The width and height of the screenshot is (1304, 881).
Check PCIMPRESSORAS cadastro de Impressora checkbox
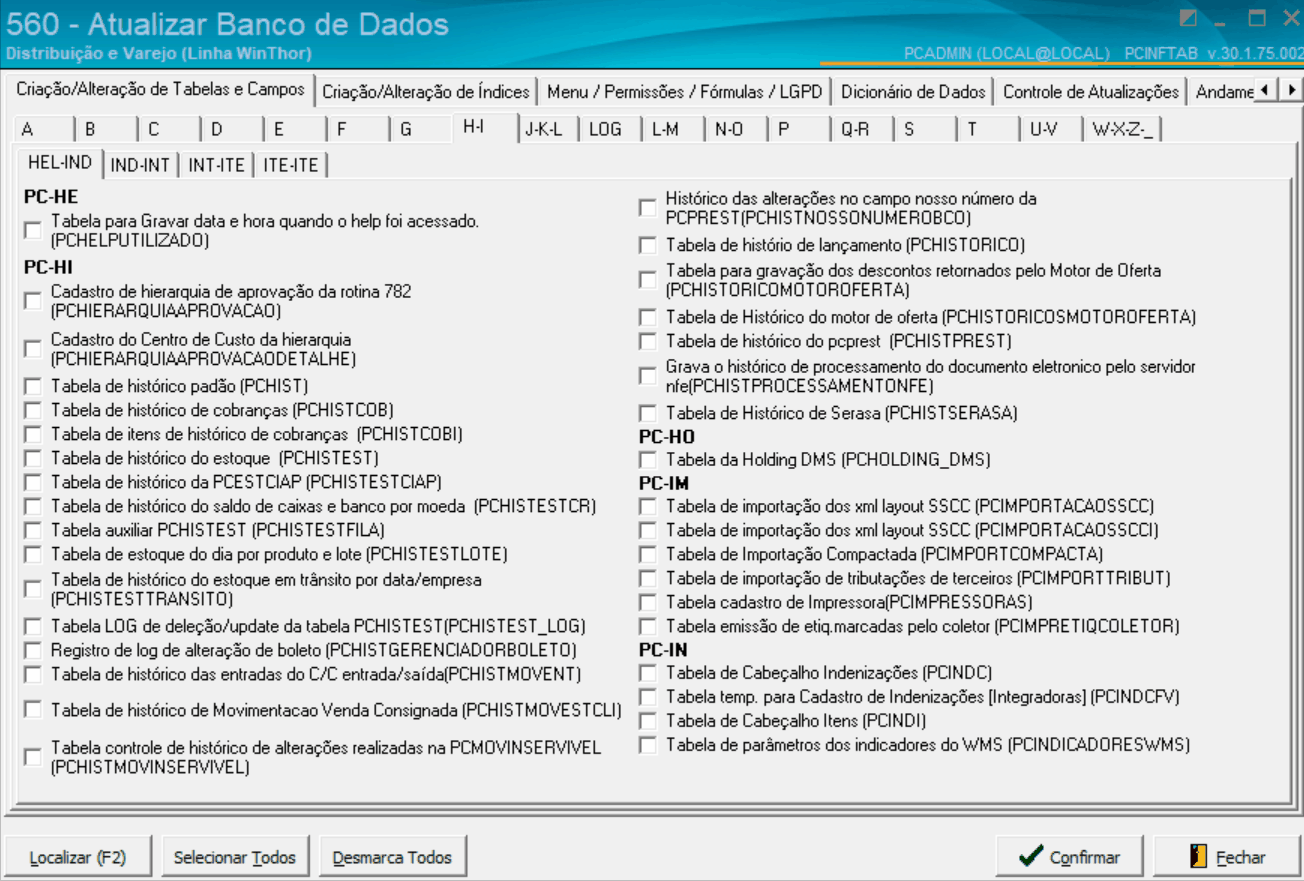click(x=648, y=602)
